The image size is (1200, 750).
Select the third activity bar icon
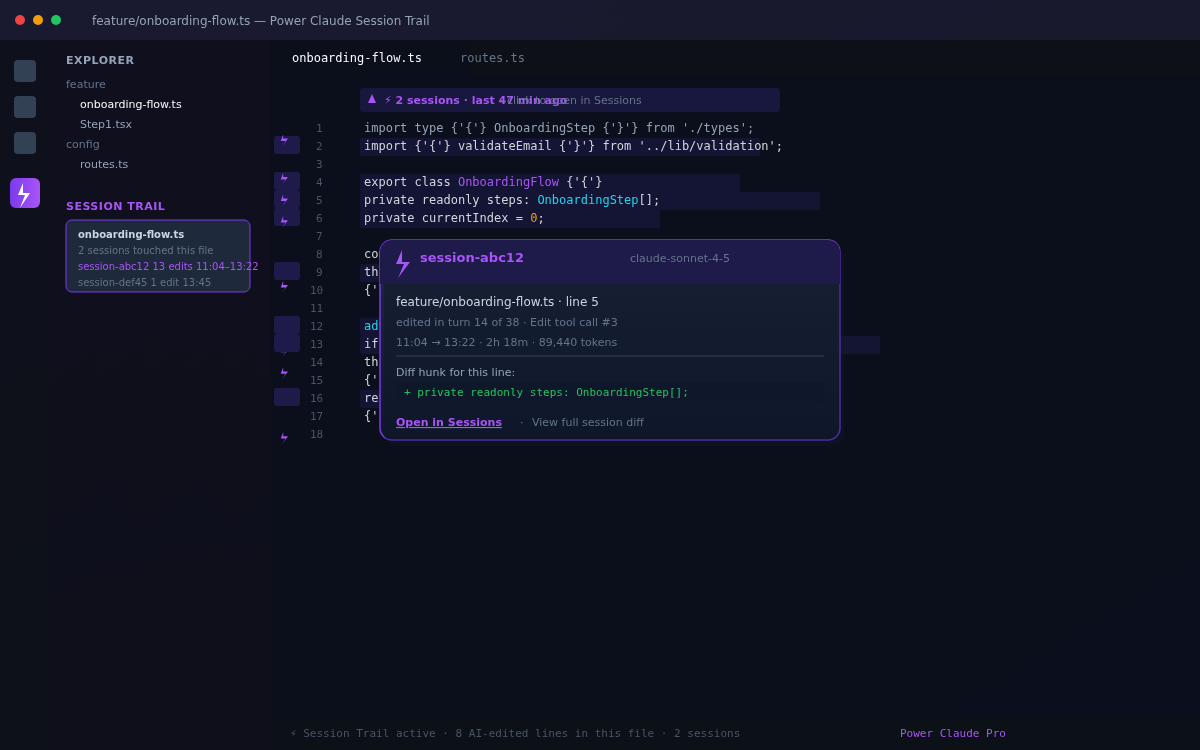point(25,143)
